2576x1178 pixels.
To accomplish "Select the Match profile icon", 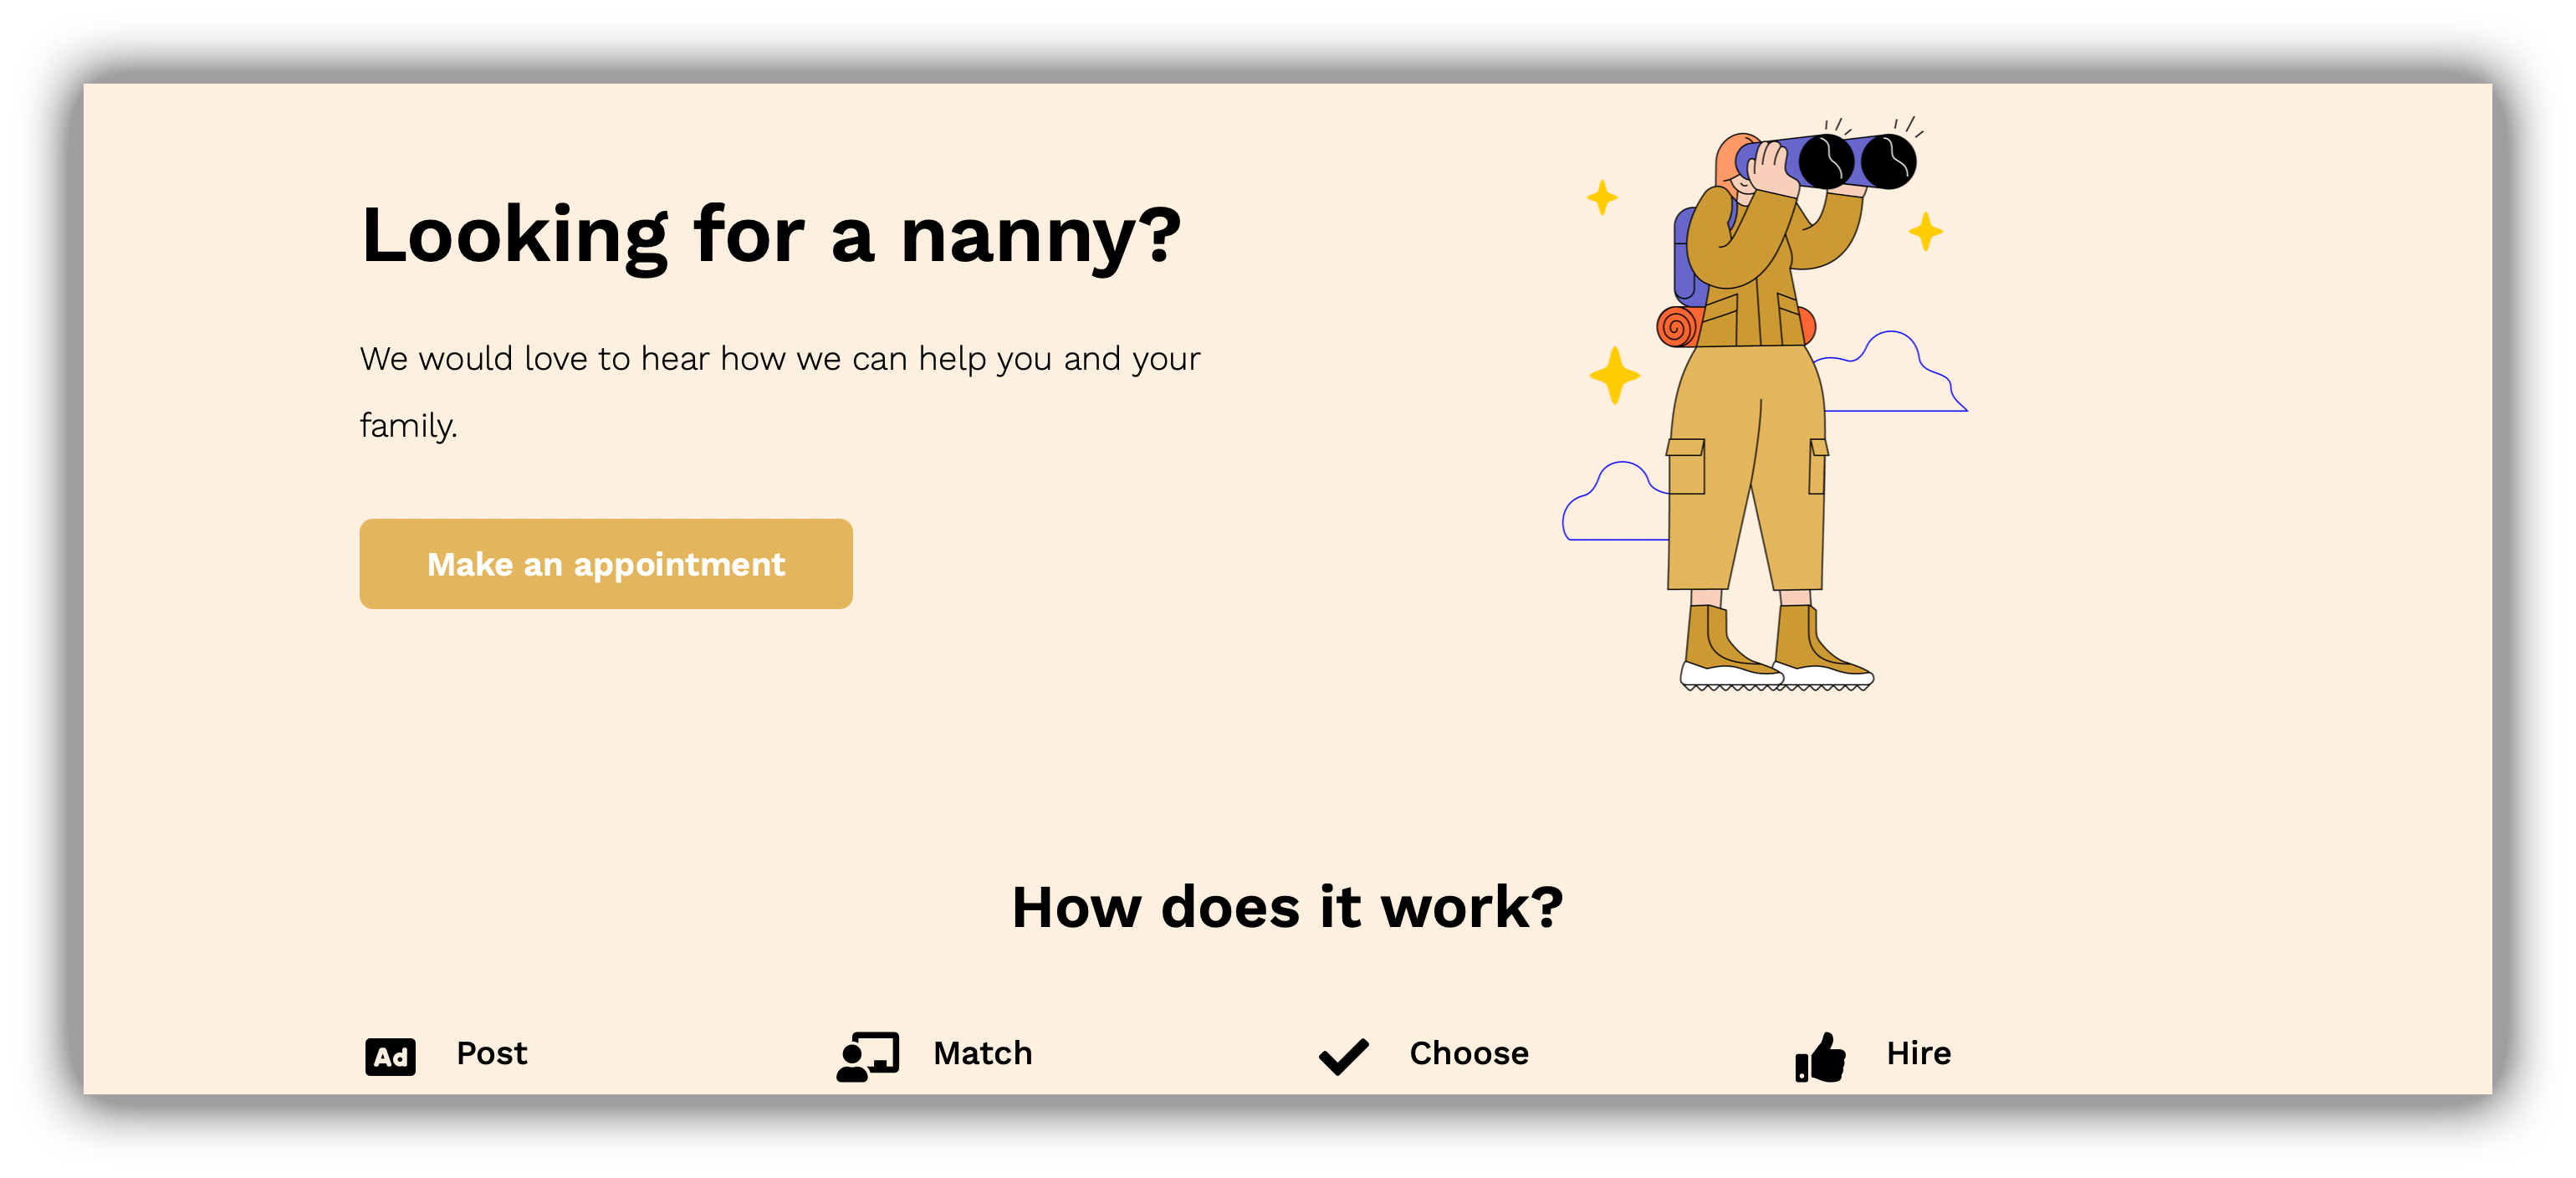I will tap(866, 1053).
